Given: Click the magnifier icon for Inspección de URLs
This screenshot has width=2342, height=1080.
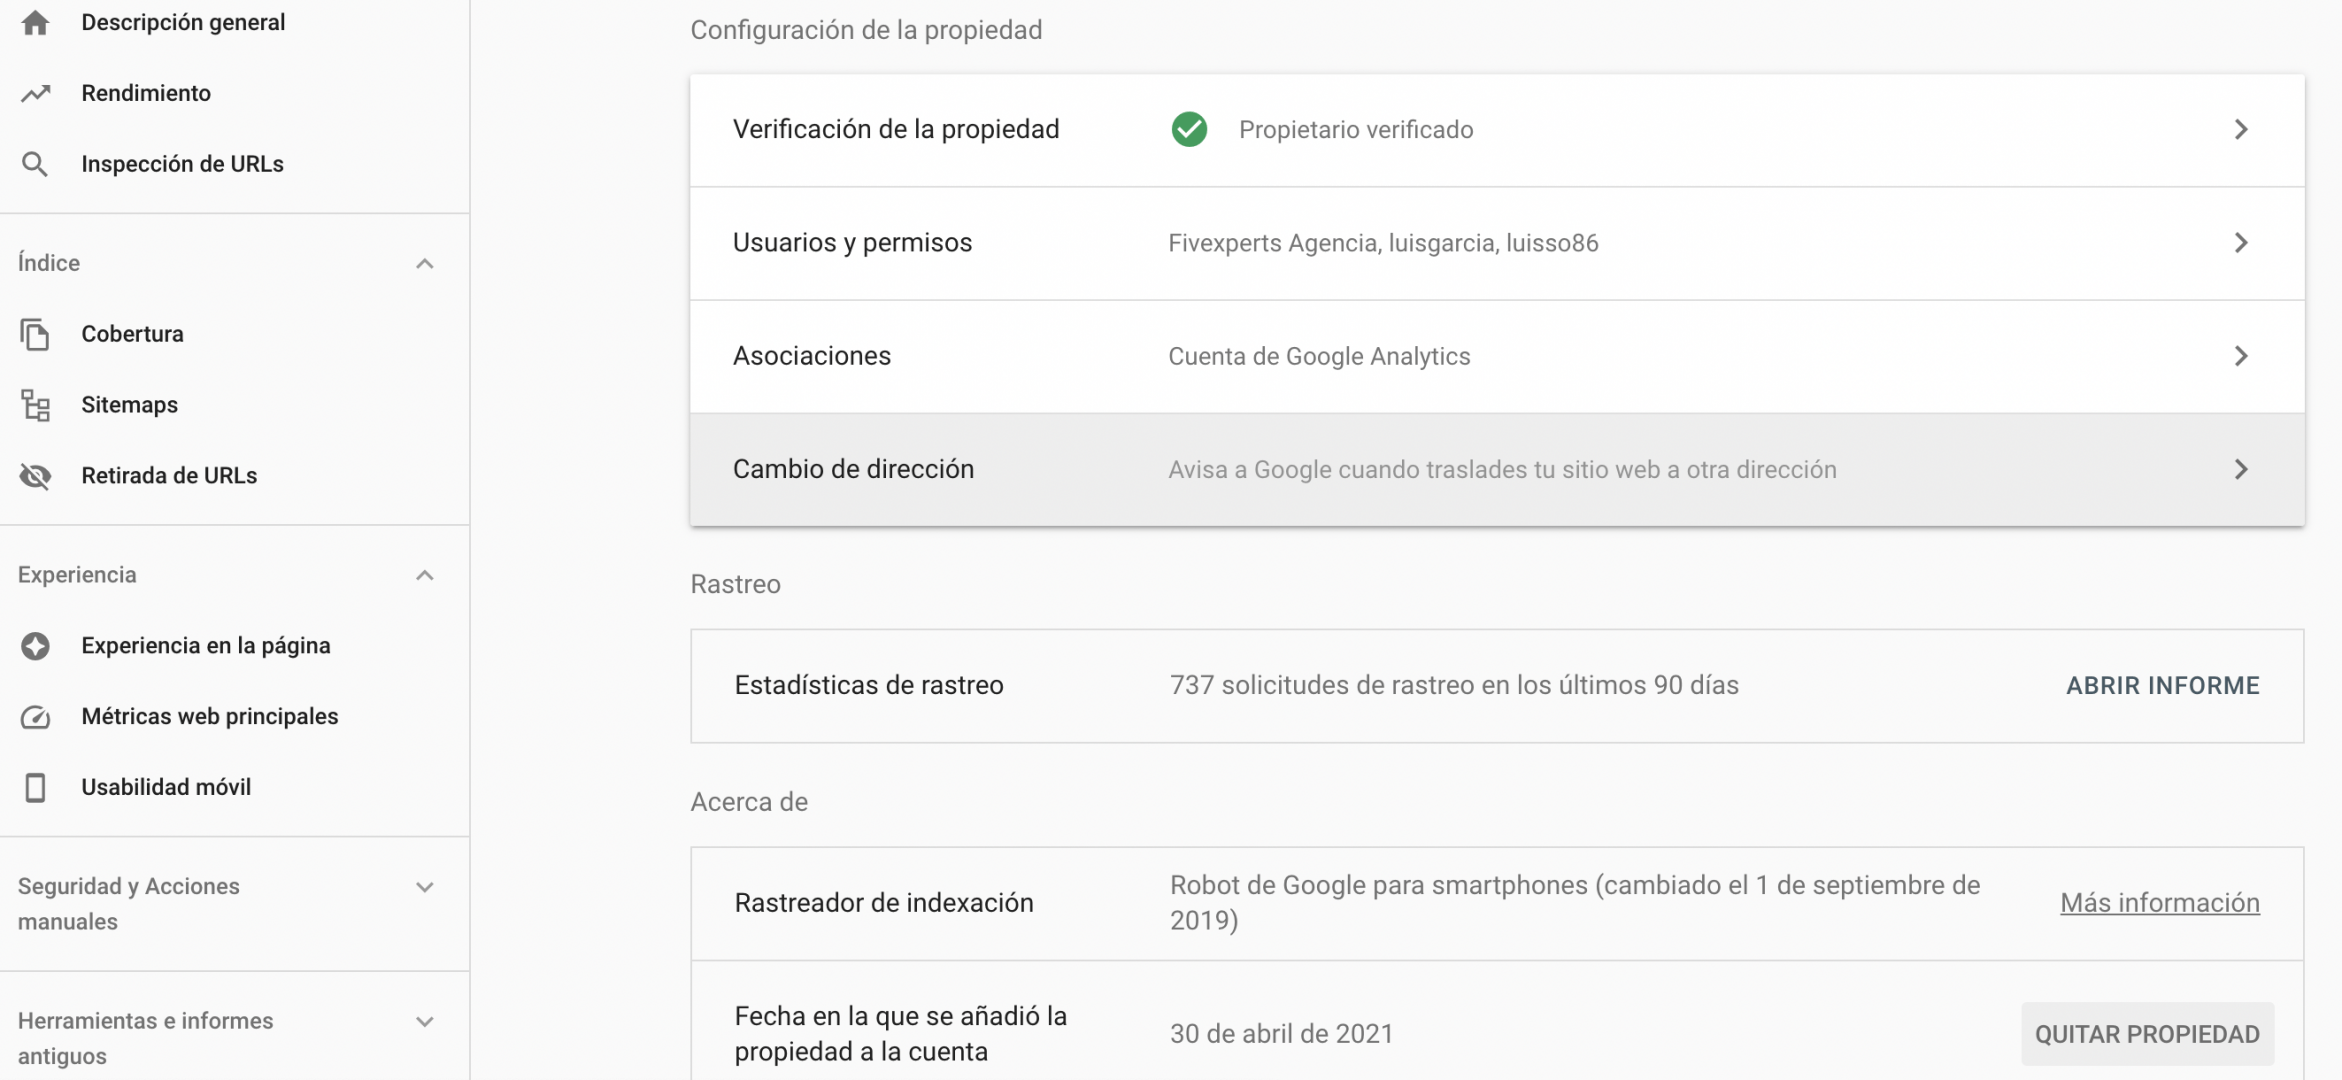Looking at the screenshot, I should tap(35, 164).
